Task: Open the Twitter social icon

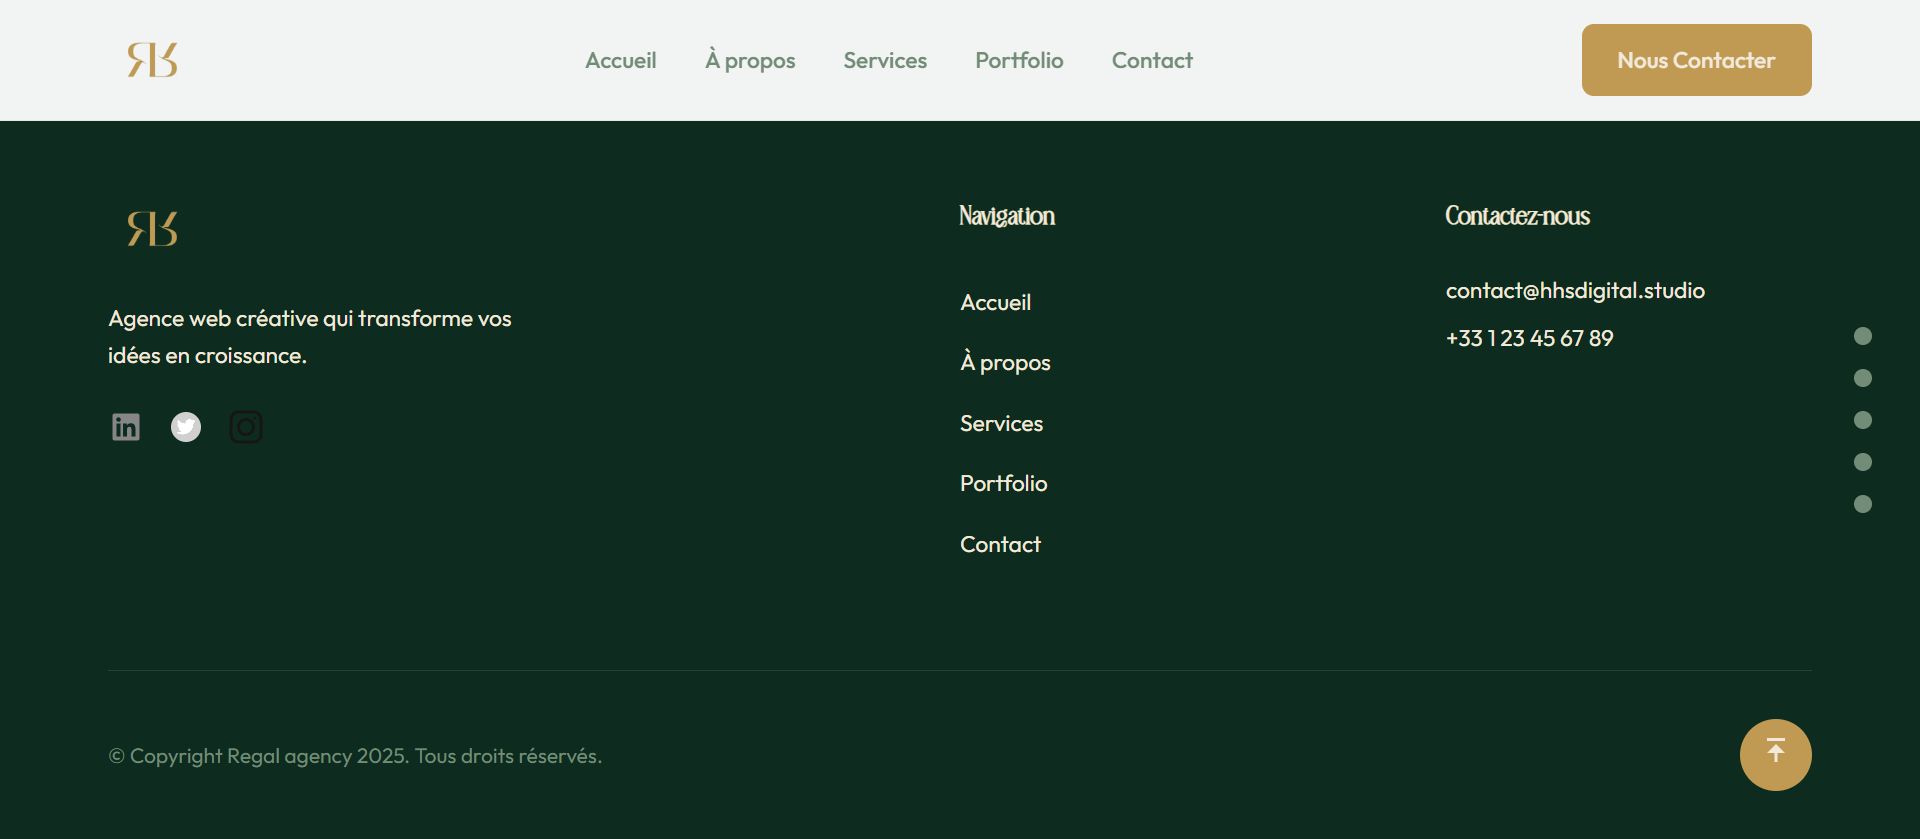Action: [x=186, y=427]
